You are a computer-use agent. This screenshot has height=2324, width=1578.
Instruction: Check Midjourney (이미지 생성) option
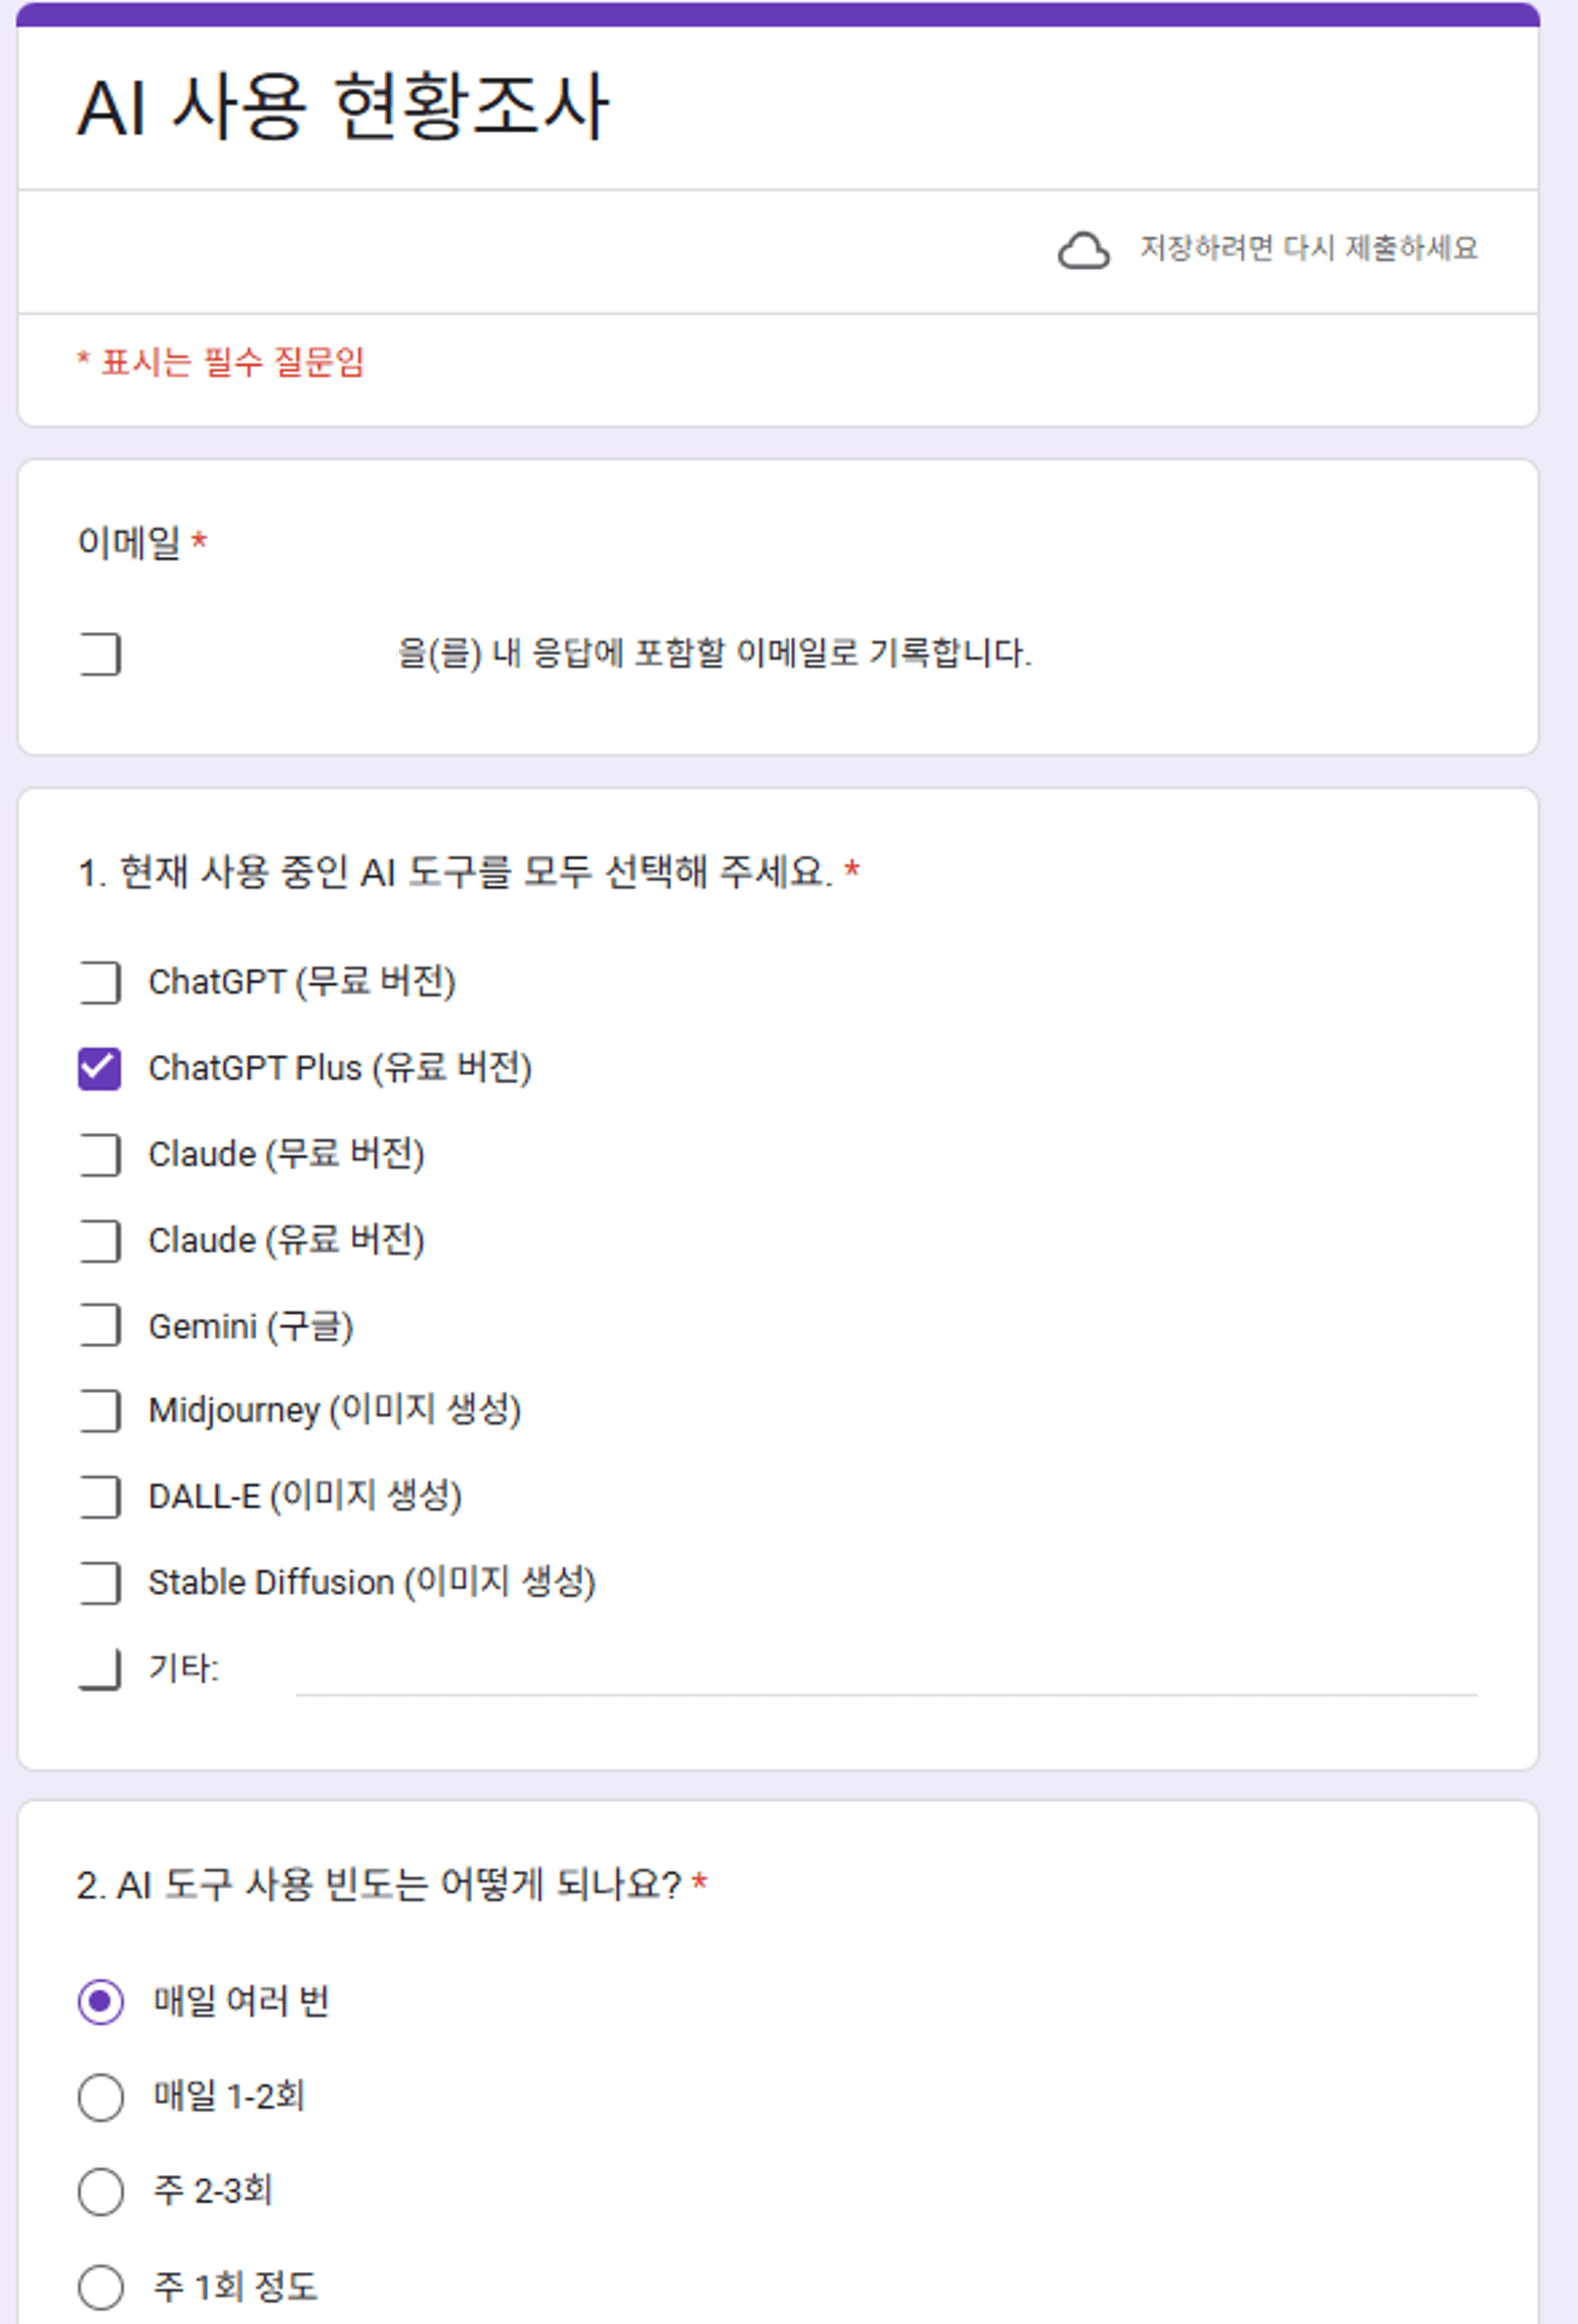(x=98, y=1412)
